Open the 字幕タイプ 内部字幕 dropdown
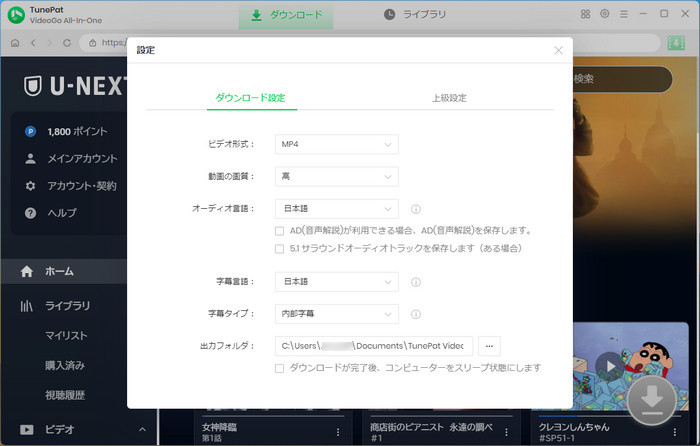700x446 pixels. [337, 314]
